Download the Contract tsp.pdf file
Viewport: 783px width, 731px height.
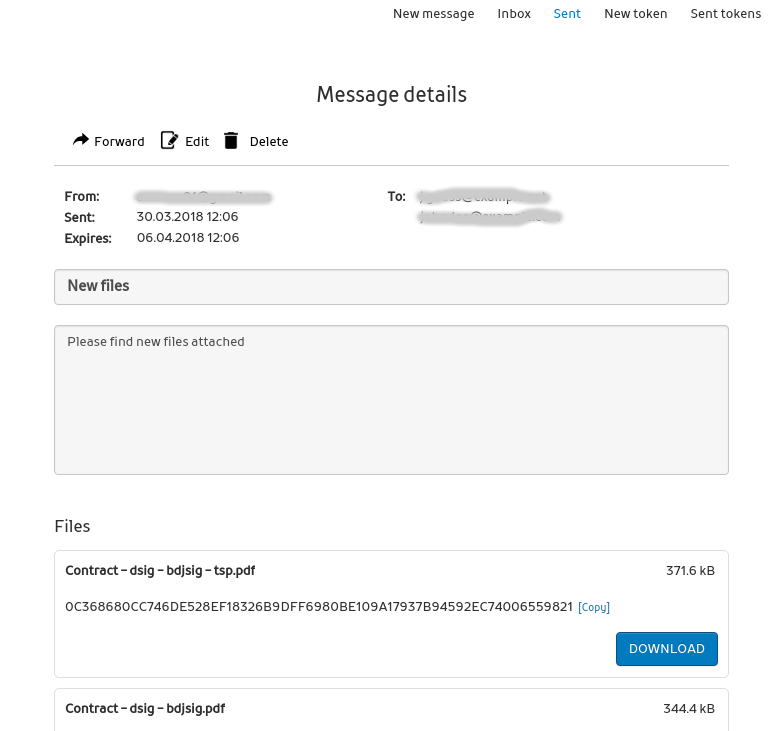(x=666, y=648)
